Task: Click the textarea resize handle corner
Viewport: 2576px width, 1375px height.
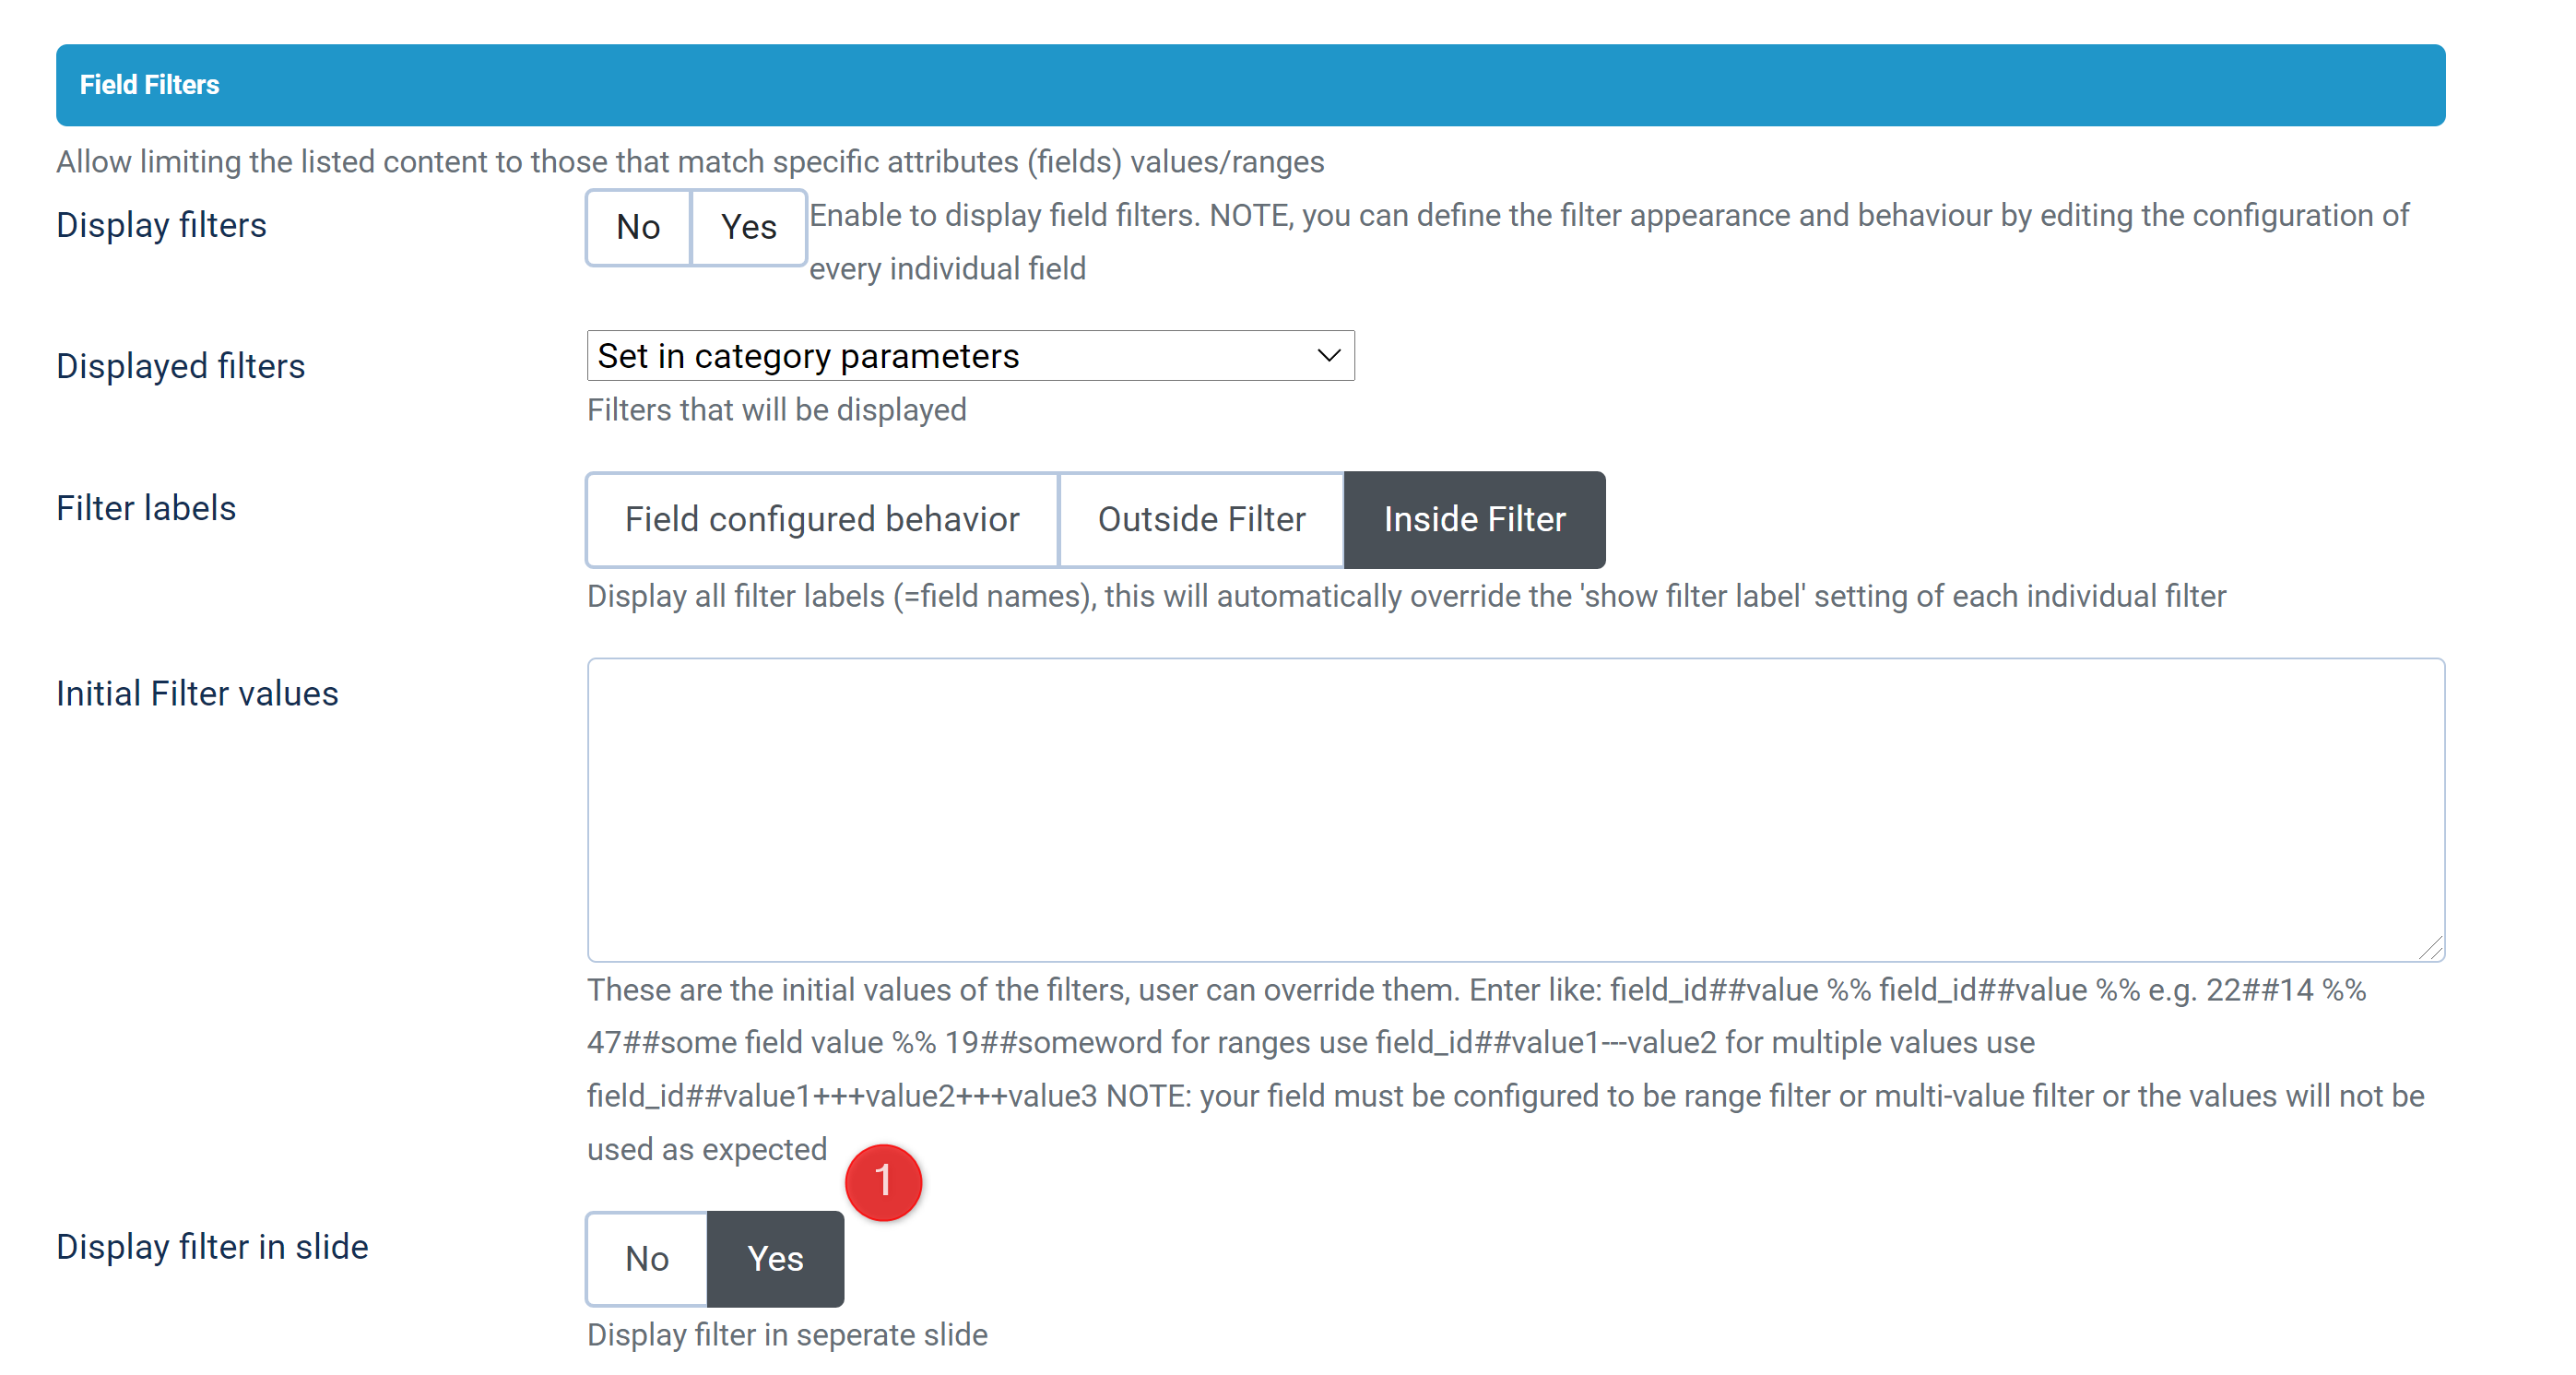Action: click(x=2431, y=947)
